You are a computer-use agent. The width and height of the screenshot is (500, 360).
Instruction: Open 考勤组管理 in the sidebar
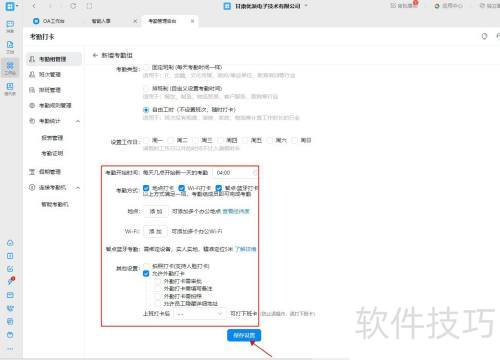tap(54, 59)
